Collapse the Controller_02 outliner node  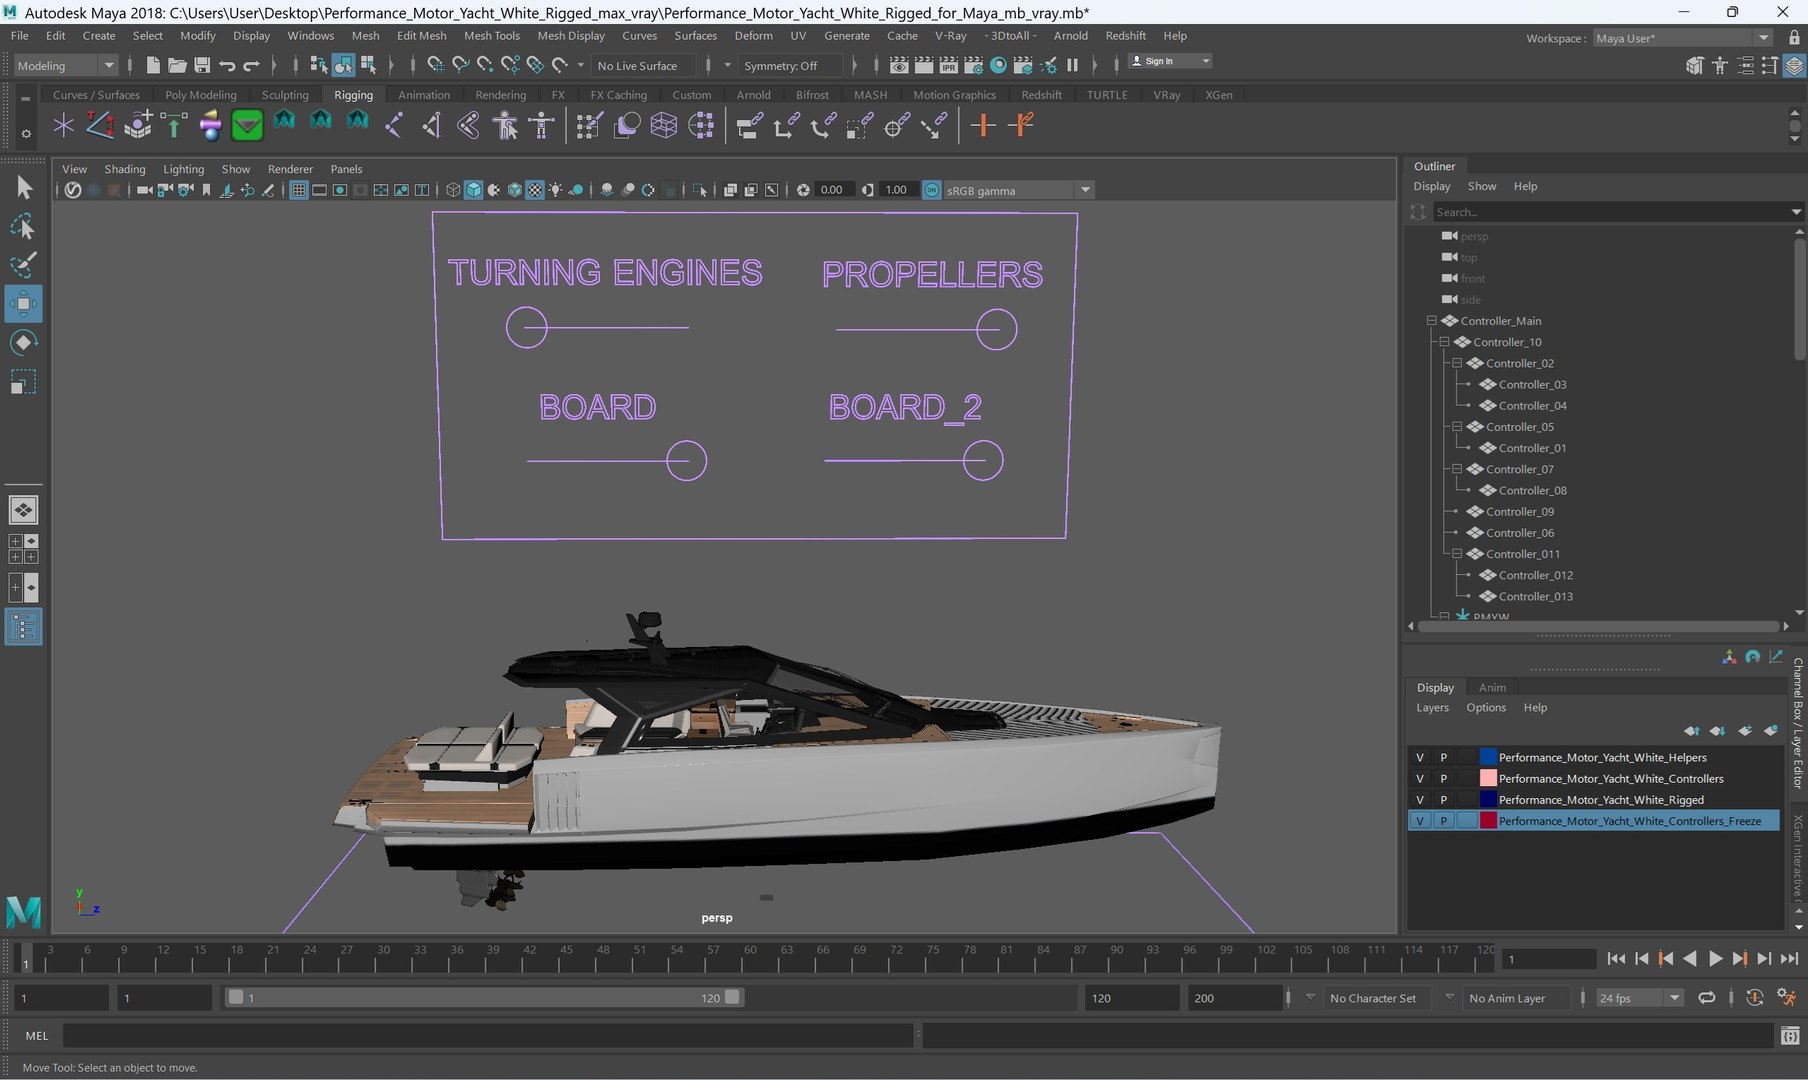tap(1457, 363)
